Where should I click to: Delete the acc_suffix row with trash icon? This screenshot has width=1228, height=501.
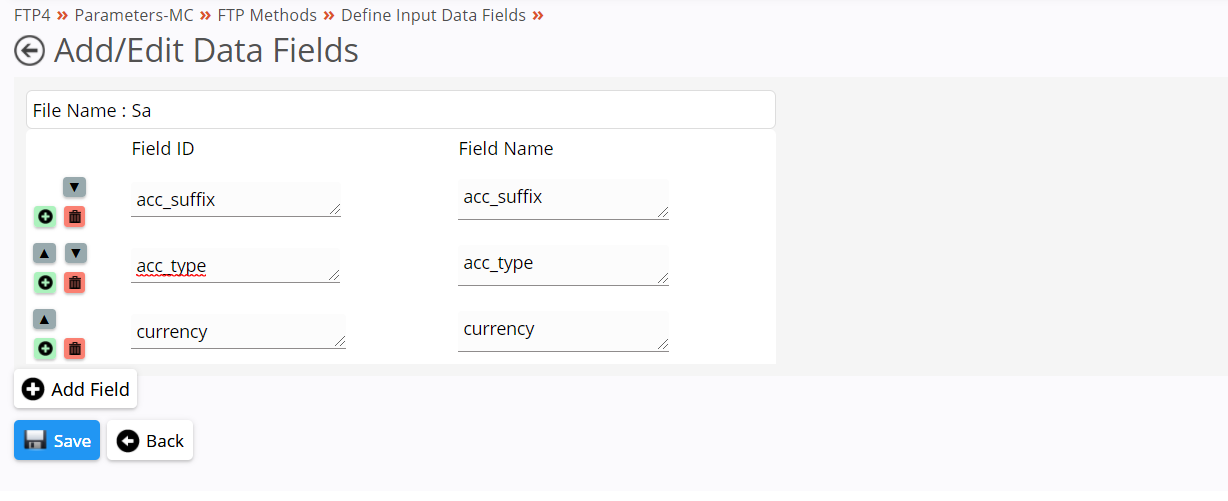(x=75, y=216)
